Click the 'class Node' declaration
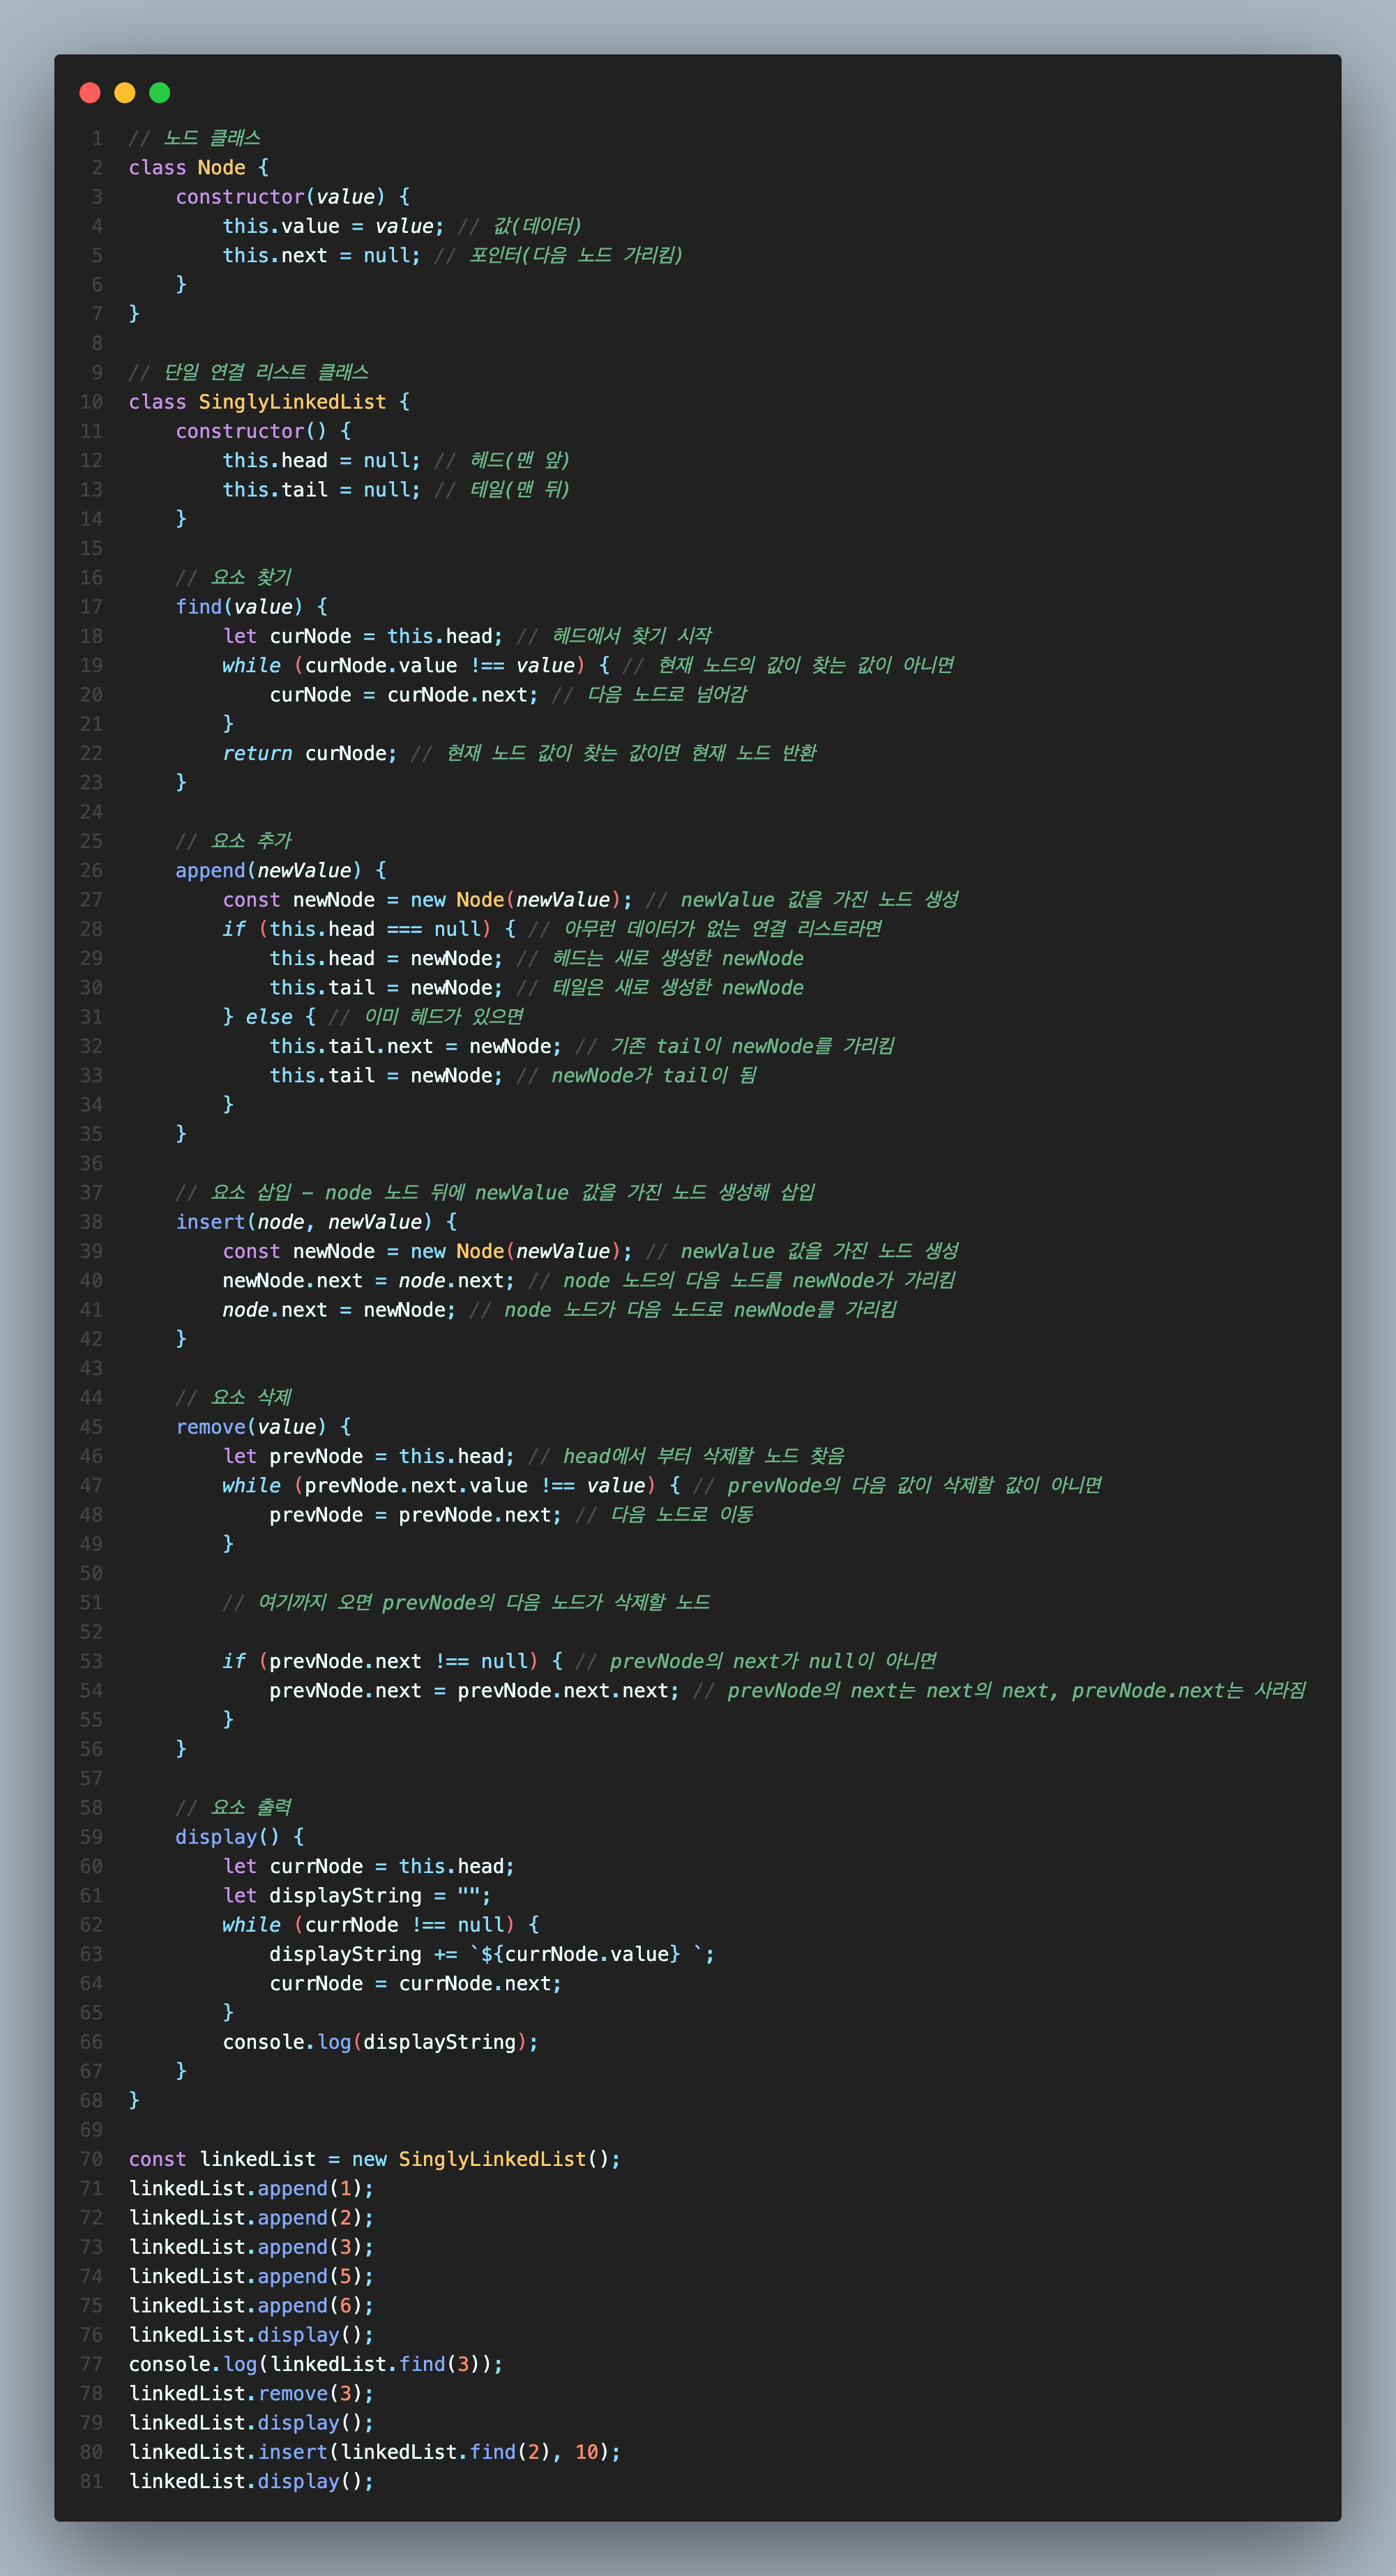 click(x=187, y=168)
